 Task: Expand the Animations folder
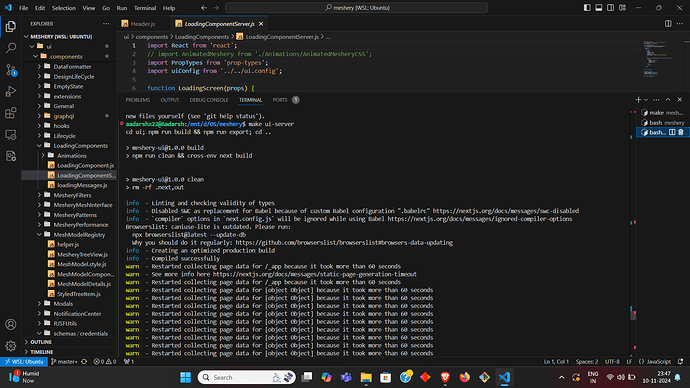(x=43, y=155)
